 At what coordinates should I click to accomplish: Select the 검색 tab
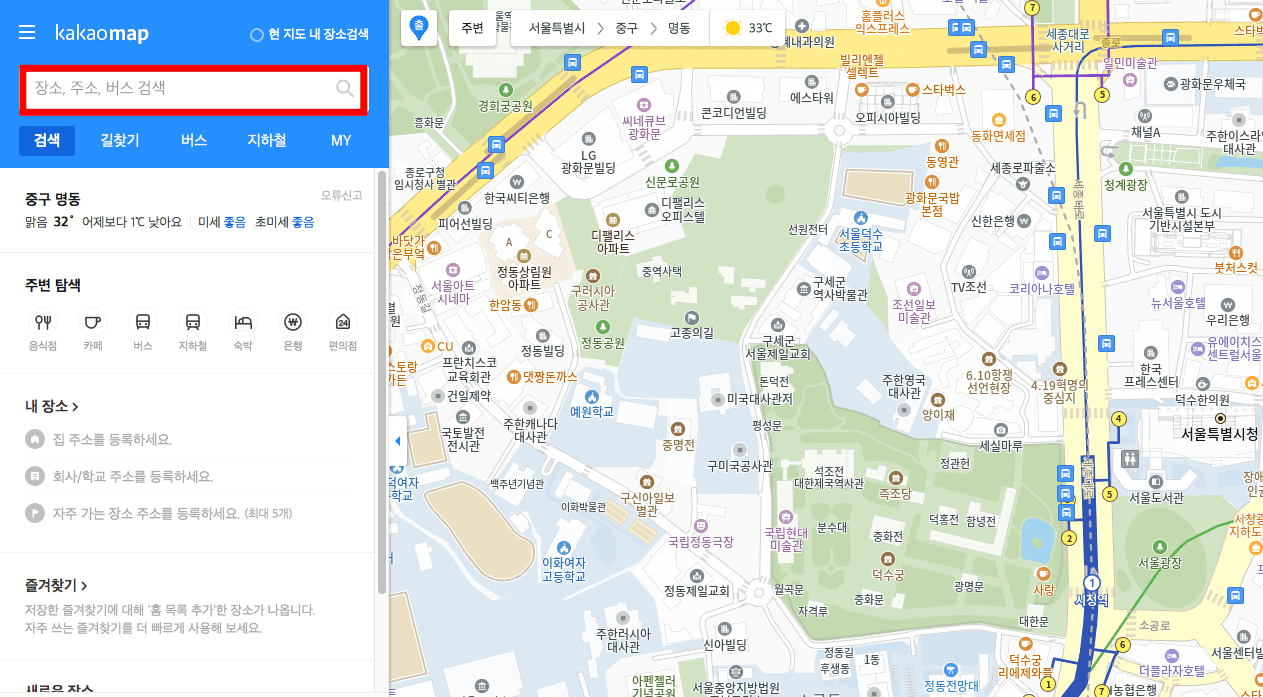(x=47, y=140)
